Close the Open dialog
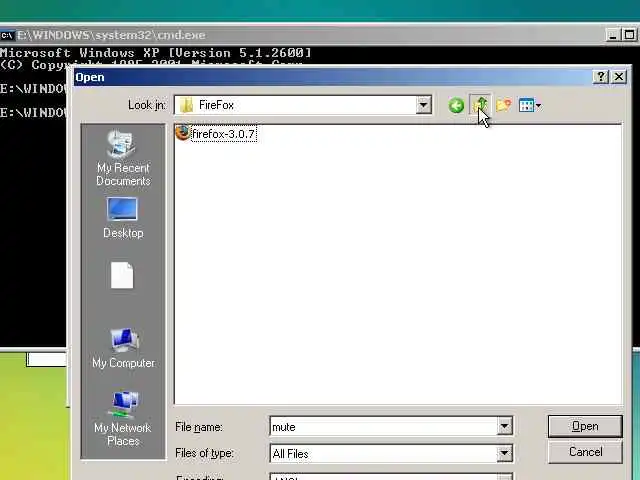640x480 pixels. [x=619, y=77]
